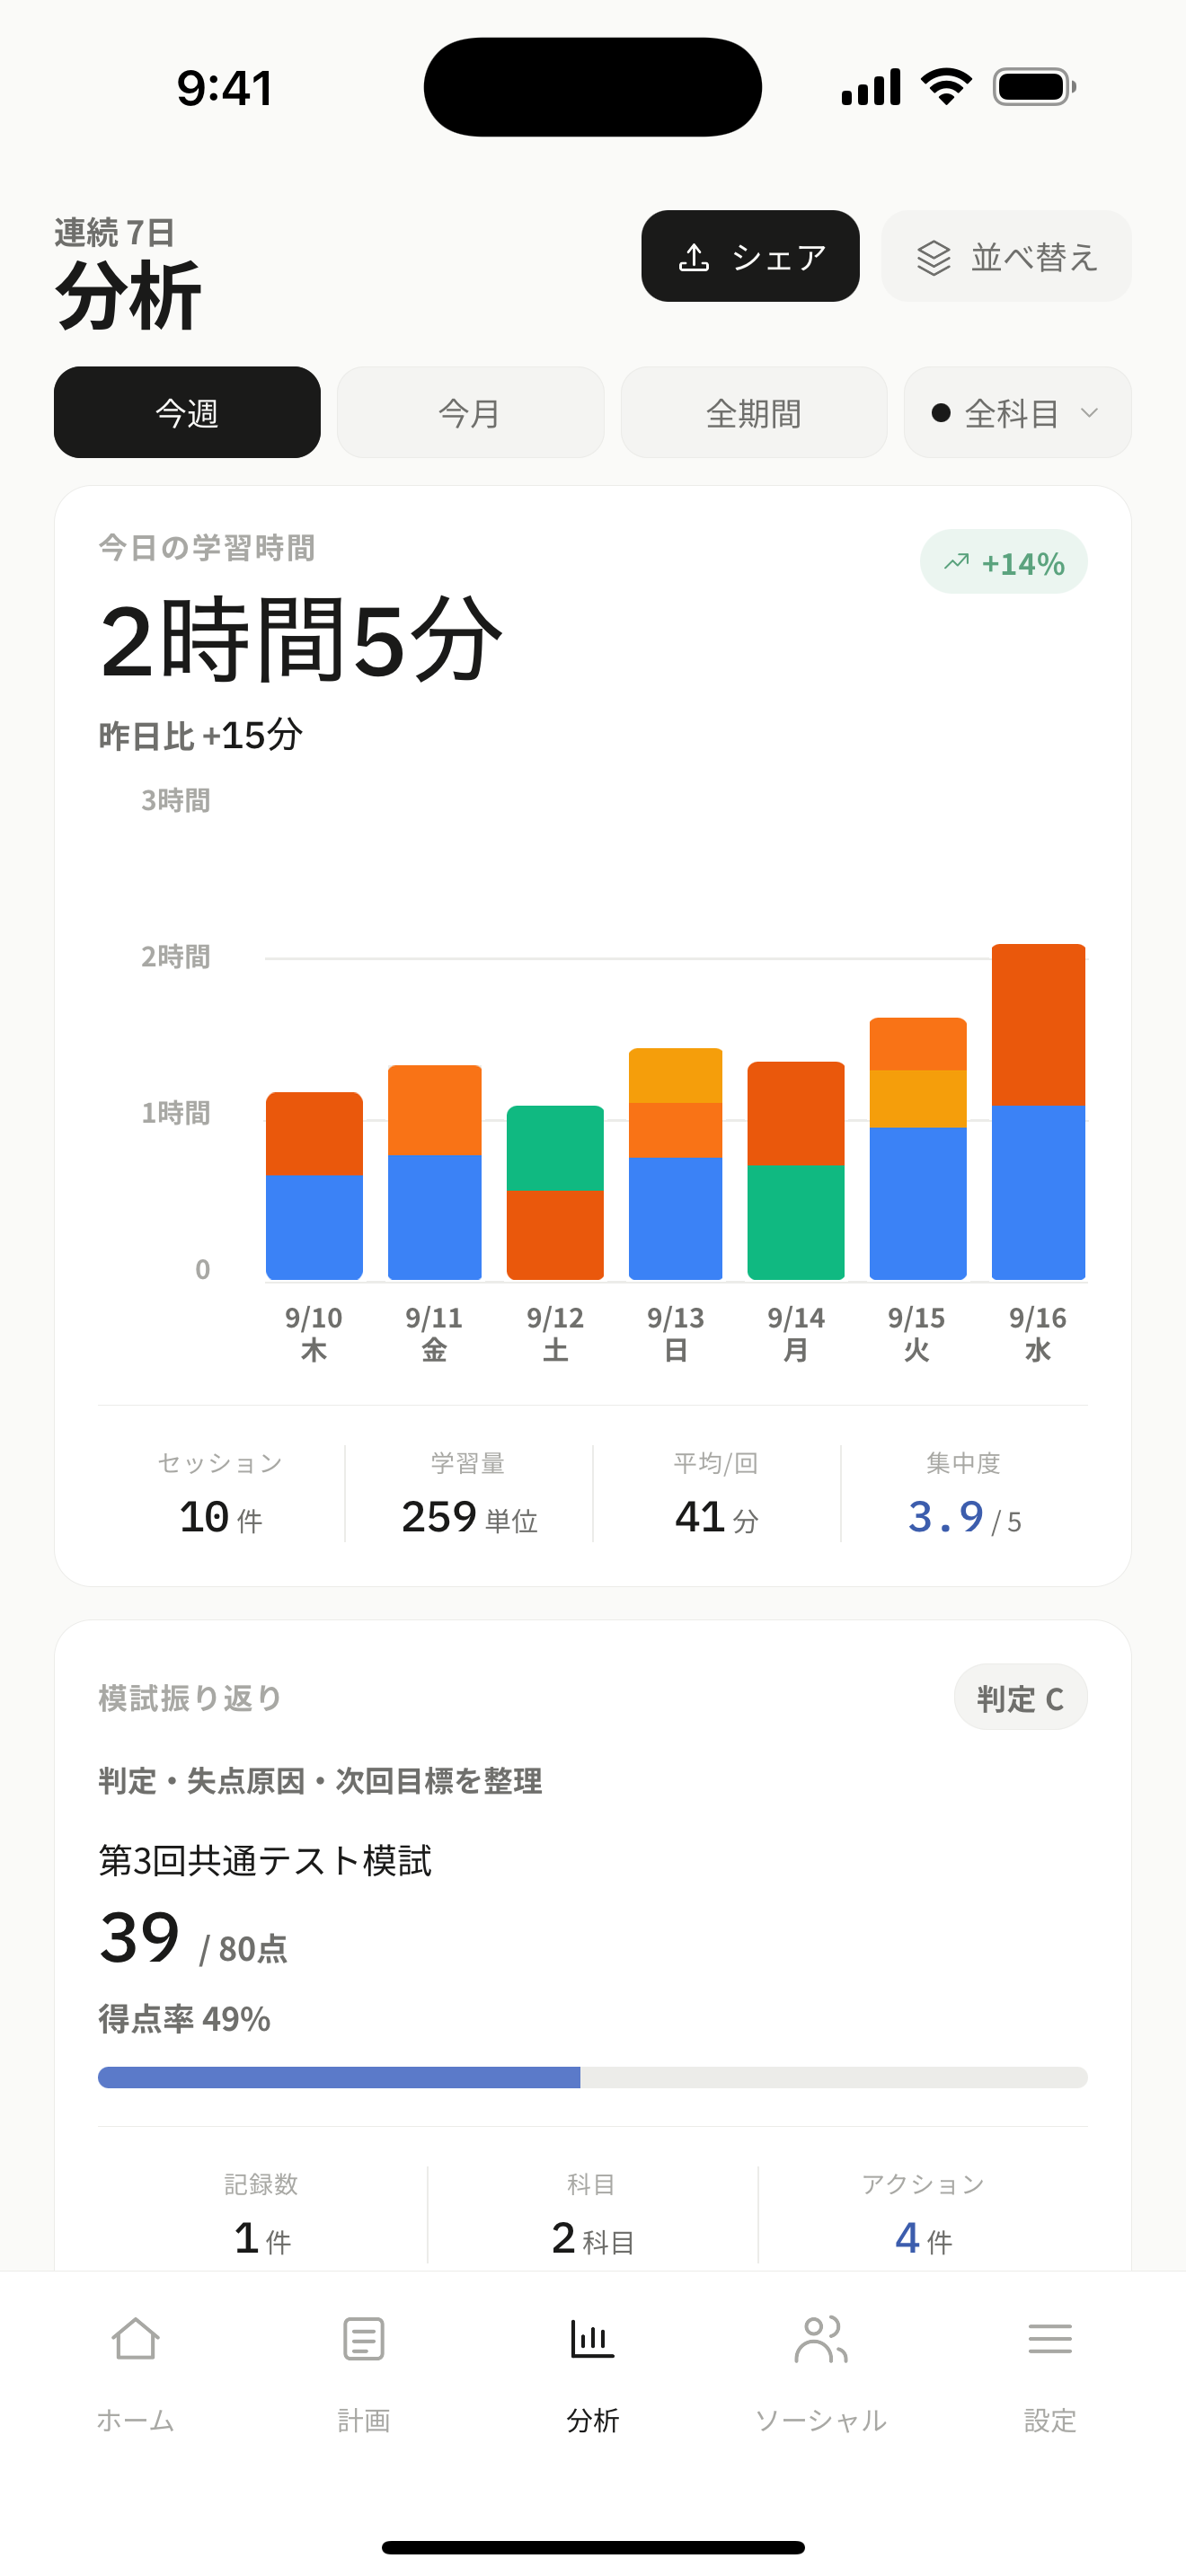Tap the battery status icon
The image size is (1186, 2576).
[x=1034, y=87]
